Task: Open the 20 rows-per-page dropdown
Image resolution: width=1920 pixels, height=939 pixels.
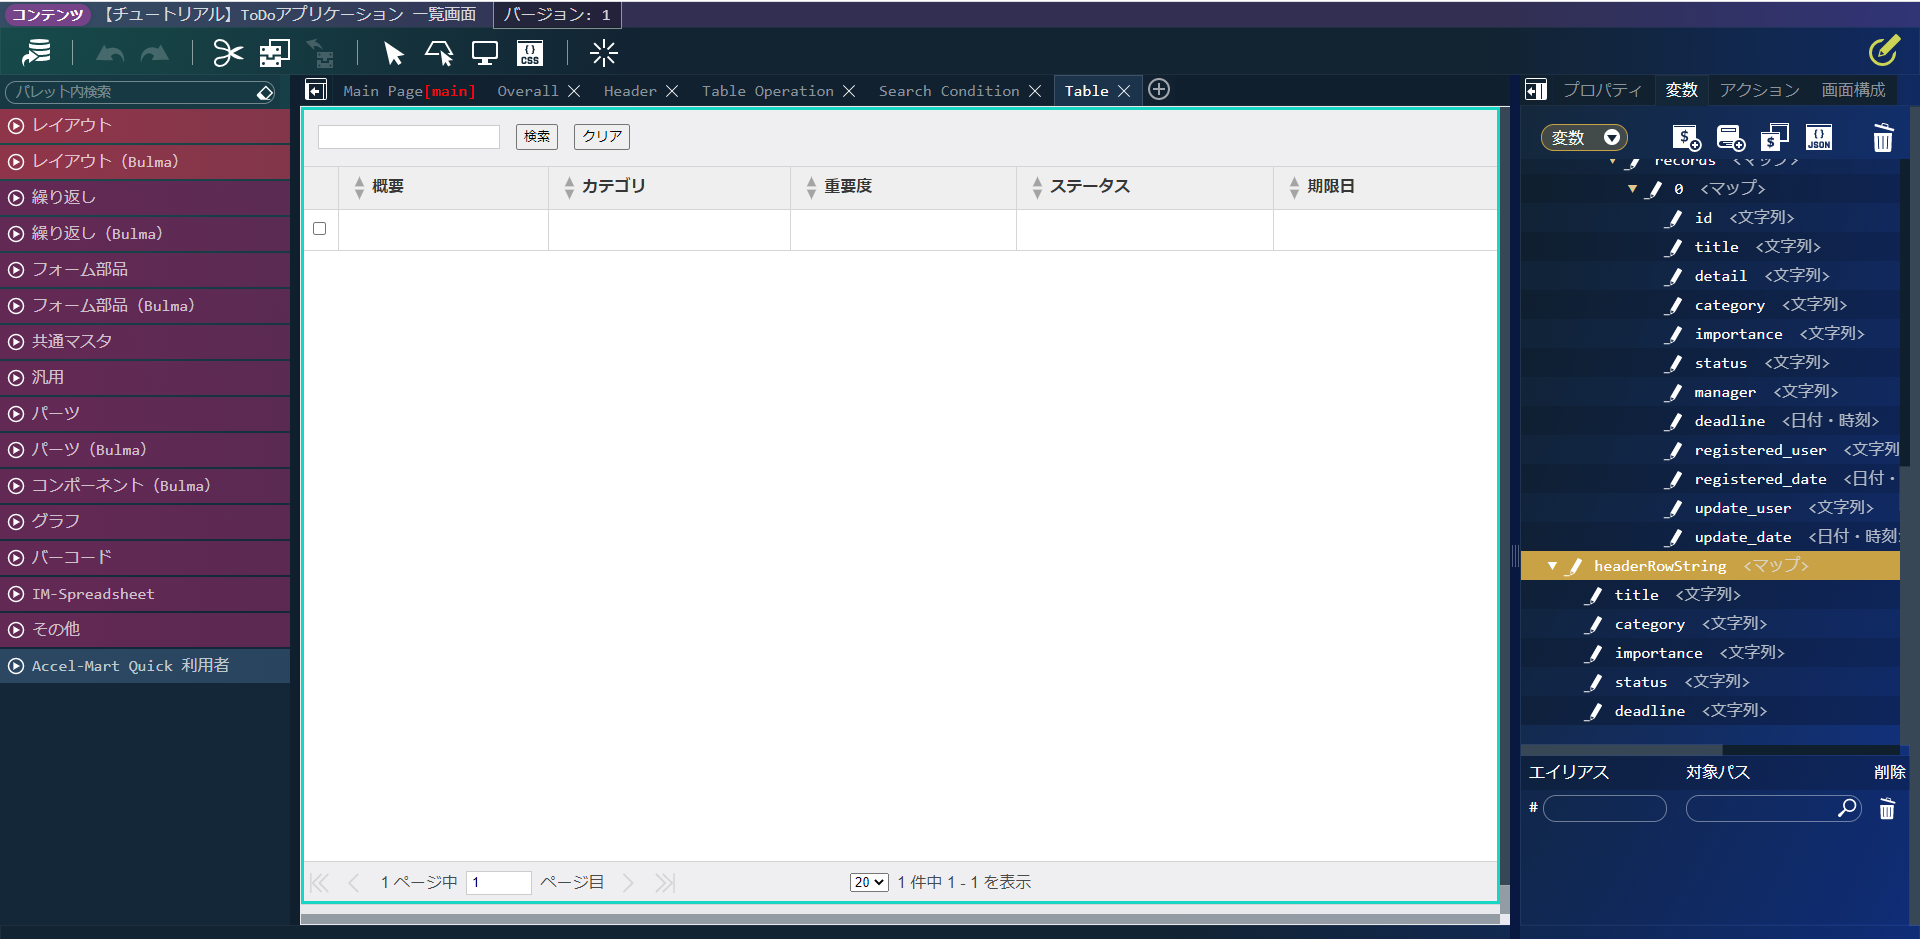Action: pyautogui.click(x=869, y=882)
